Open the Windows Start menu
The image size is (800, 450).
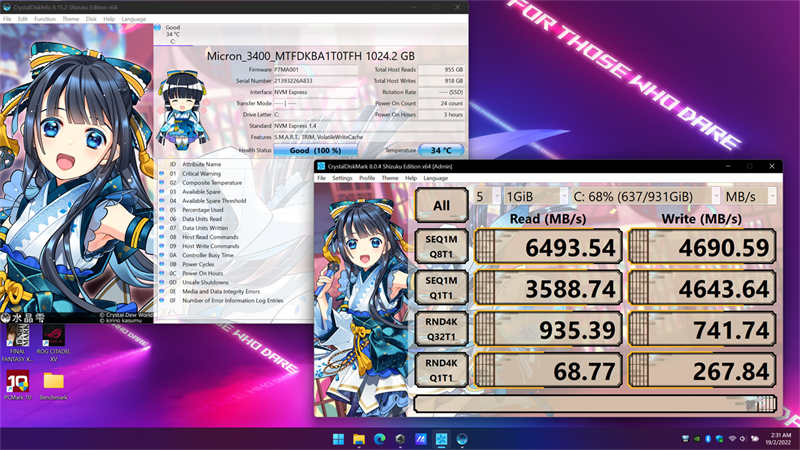click(338, 439)
